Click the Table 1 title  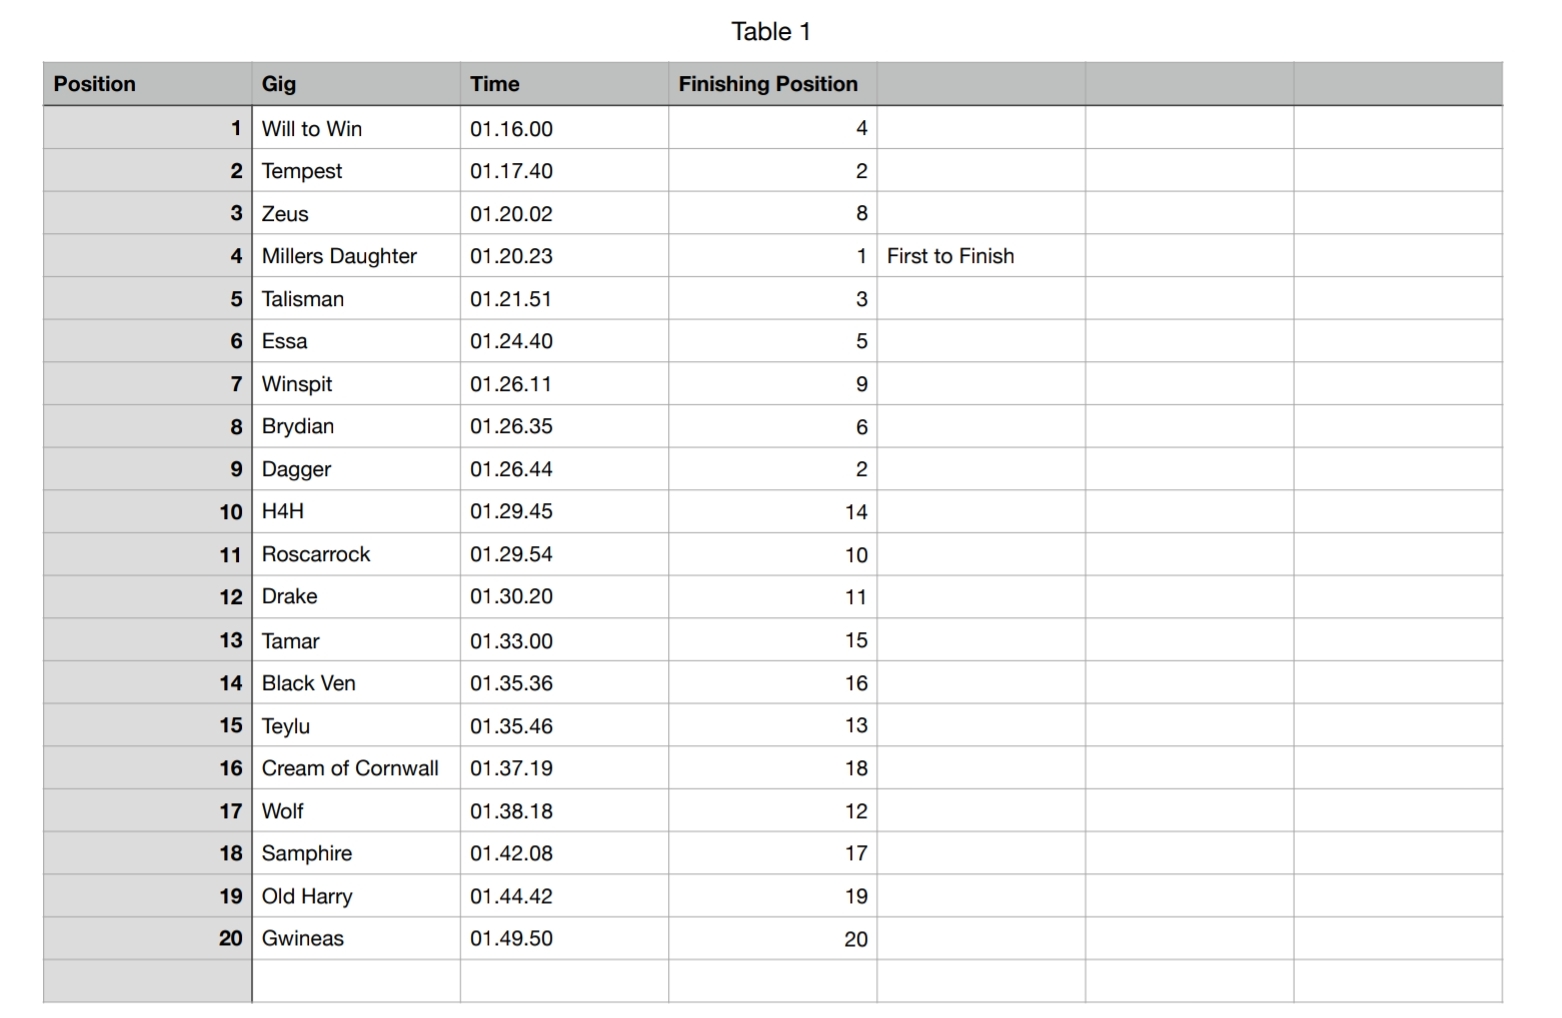coord(771,32)
